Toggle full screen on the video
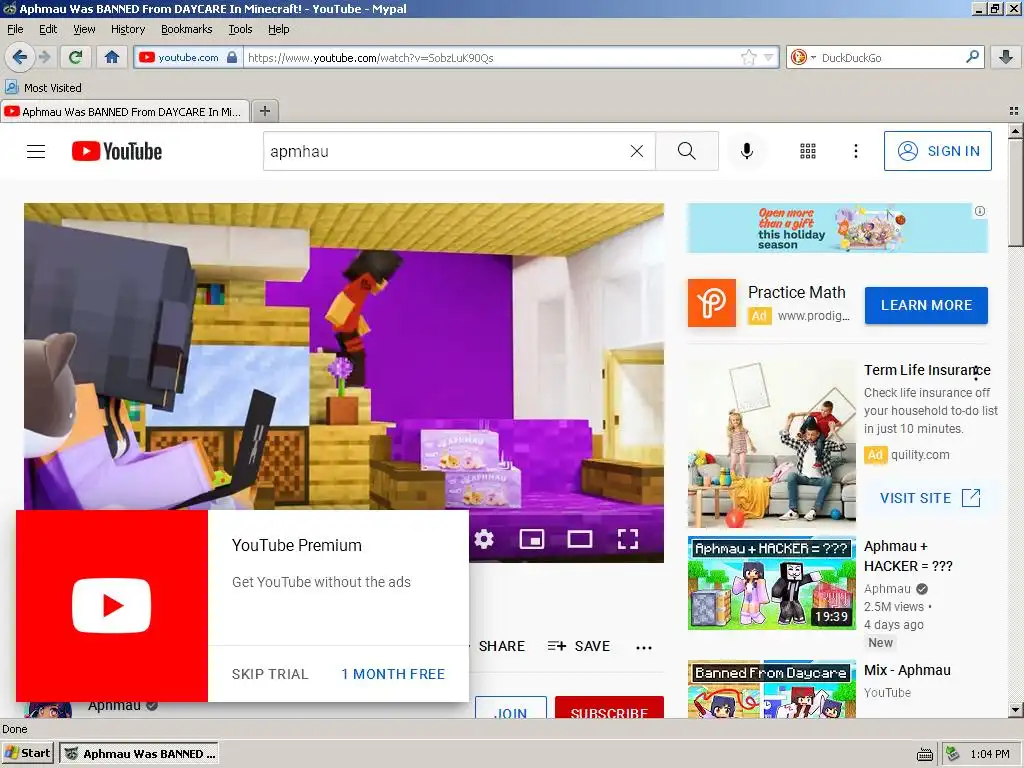The height and width of the screenshot is (768, 1024). pyautogui.click(x=628, y=539)
